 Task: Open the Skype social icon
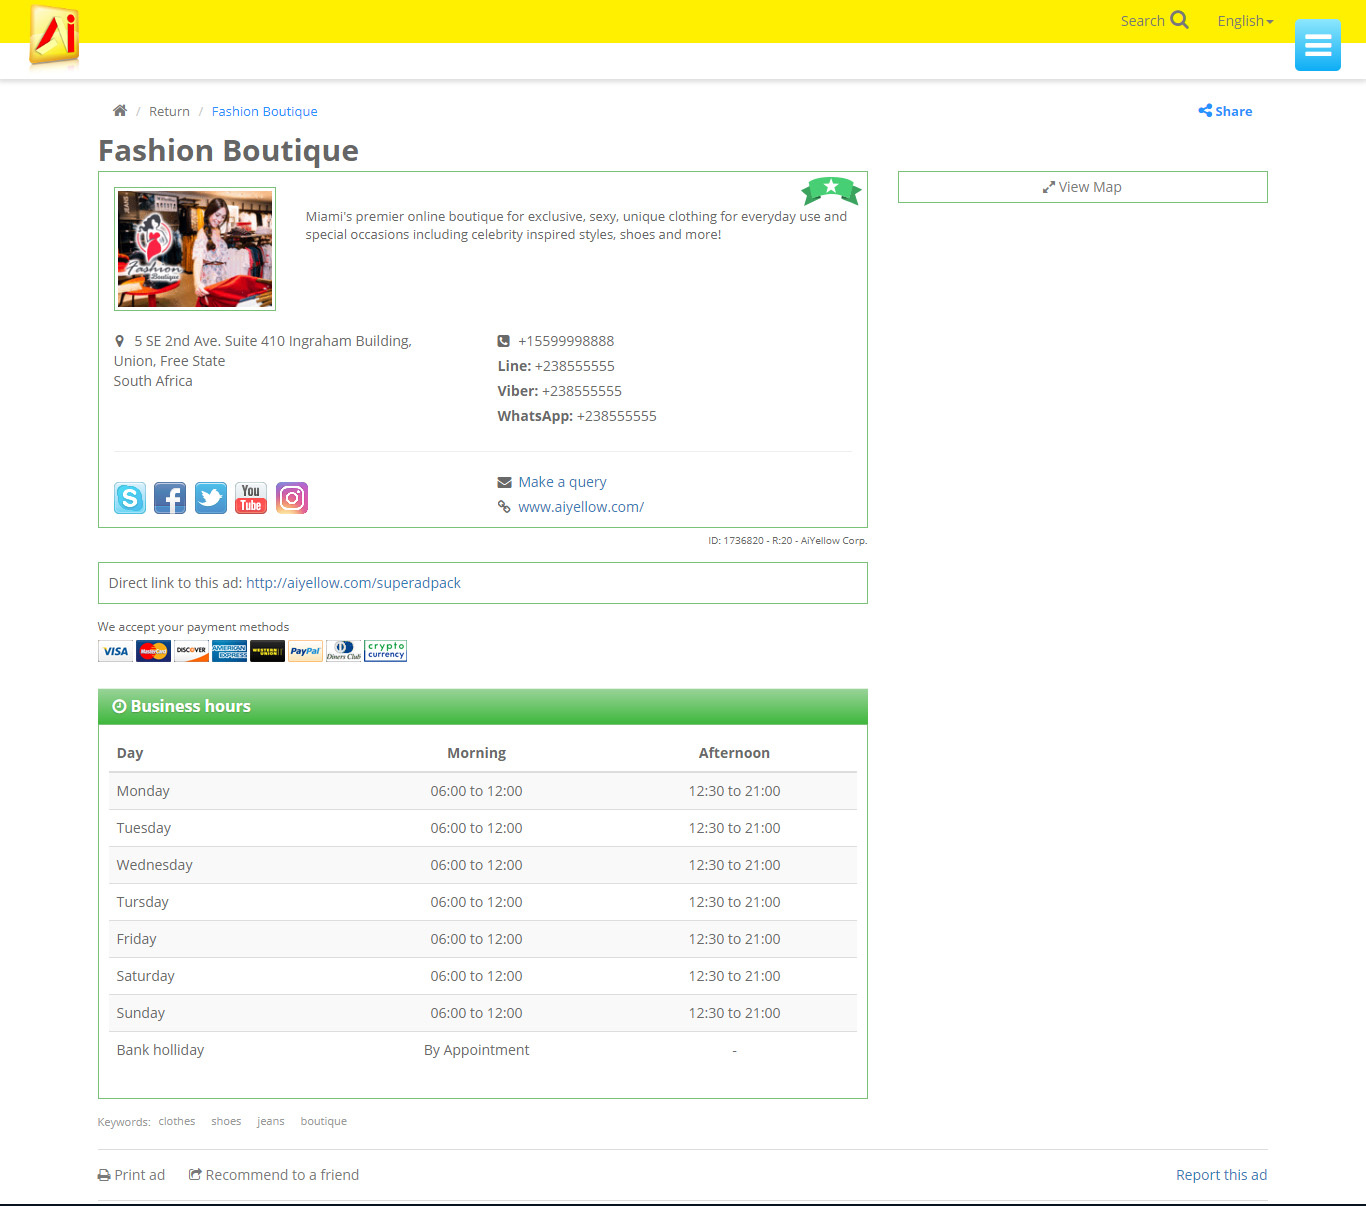click(x=130, y=498)
